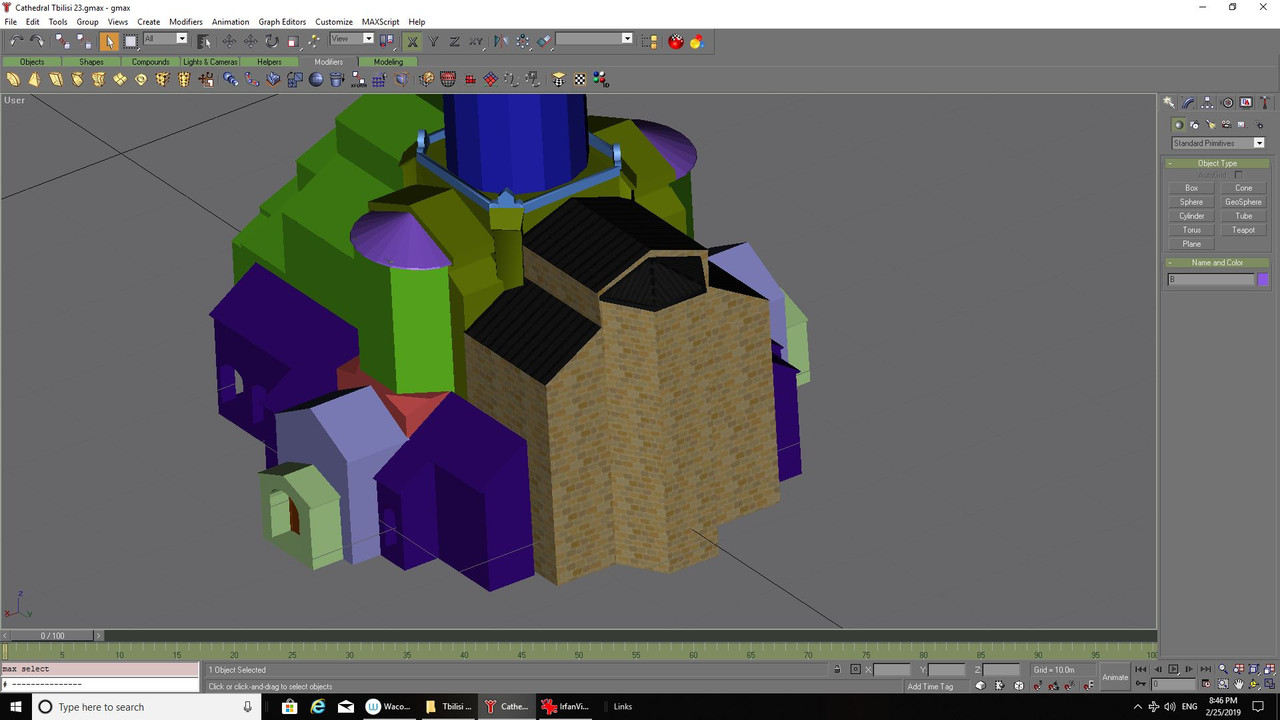Click the purple object color swatch
Viewport: 1280px width, 720px height.
pyautogui.click(x=1263, y=280)
